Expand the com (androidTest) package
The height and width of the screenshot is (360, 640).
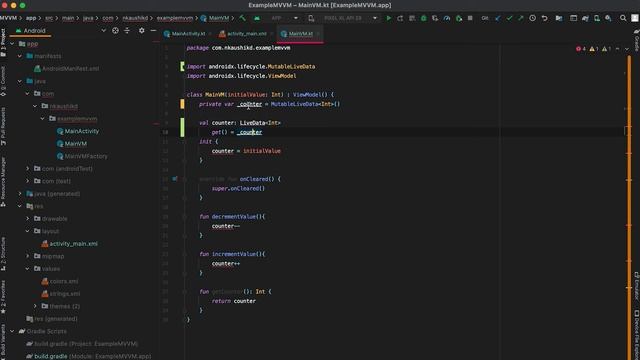click(x=27, y=169)
